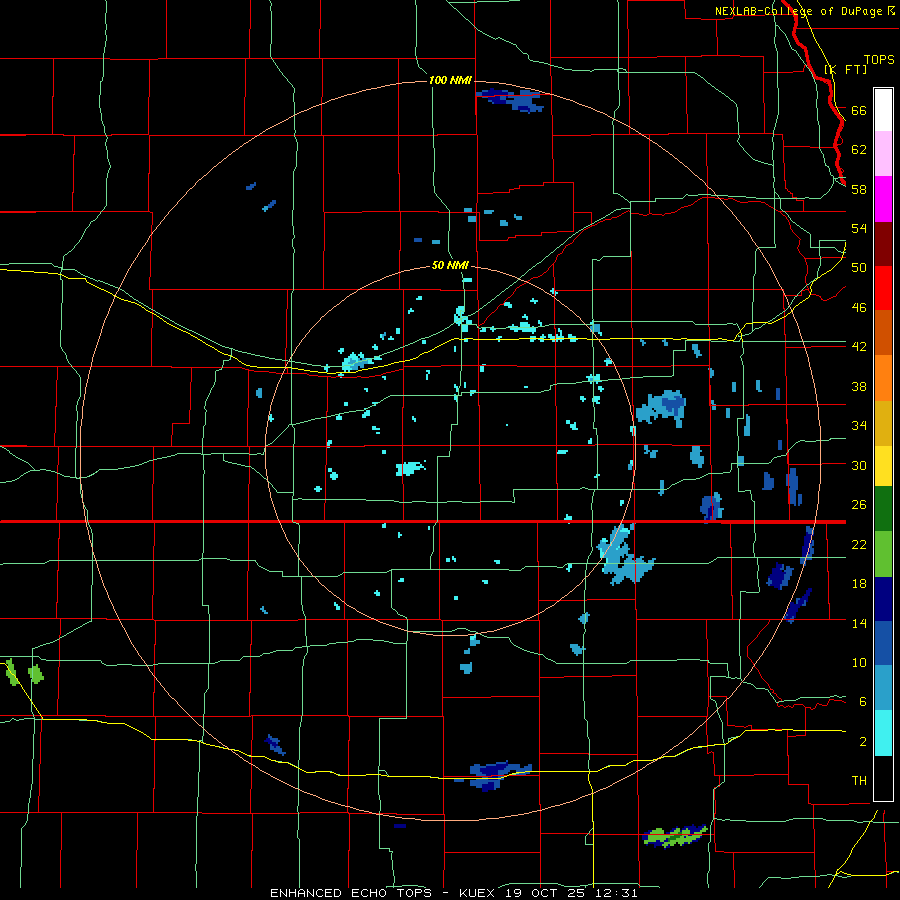Click the 42 legend value
This screenshot has width=900, height=900.
pyautogui.click(x=859, y=347)
